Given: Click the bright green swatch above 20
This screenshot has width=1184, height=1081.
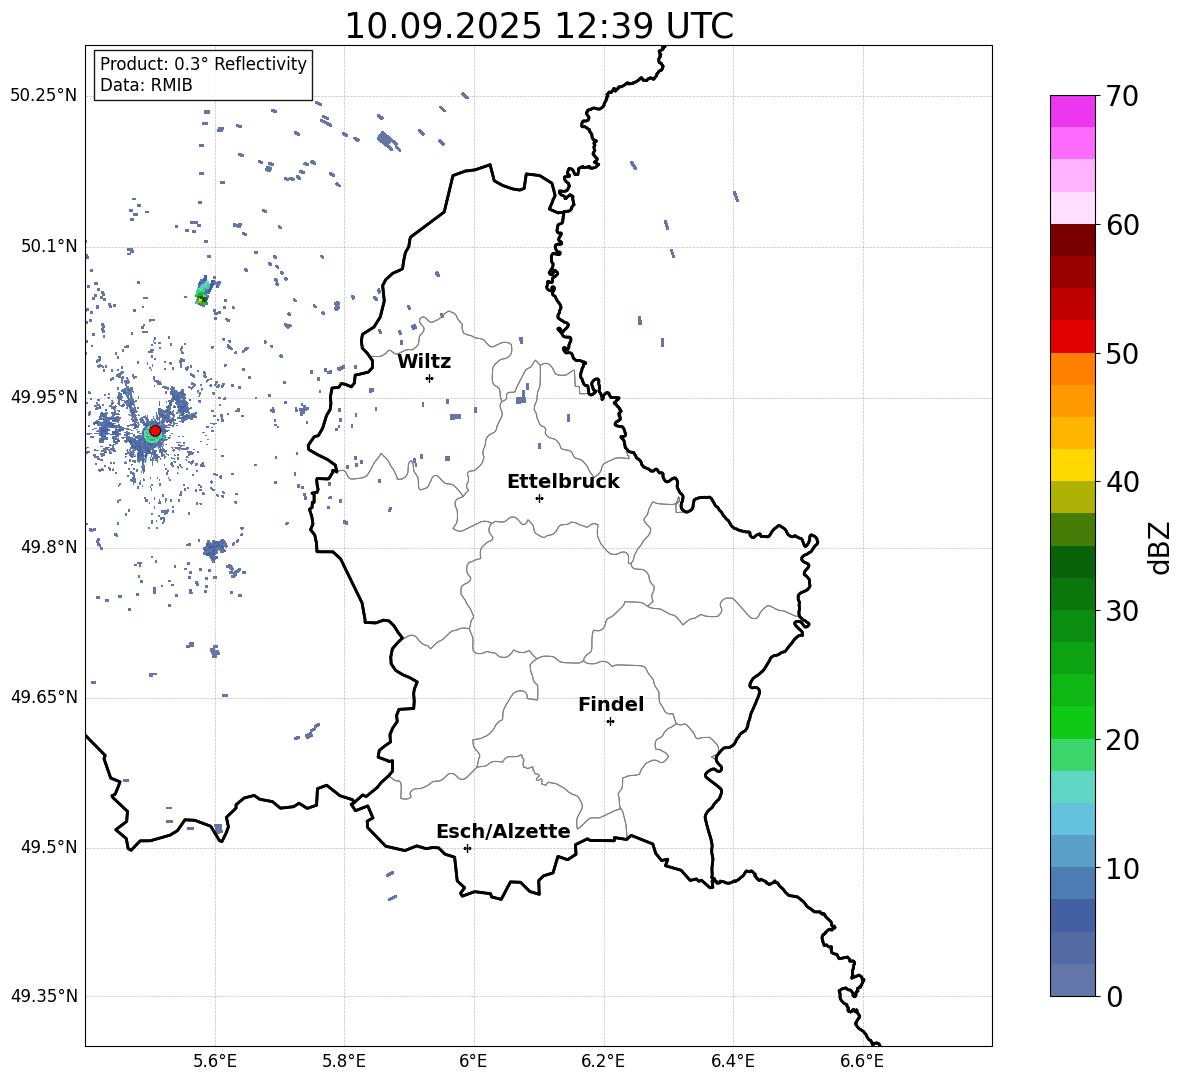Looking at the screenshot, I should coord(1073,722).
